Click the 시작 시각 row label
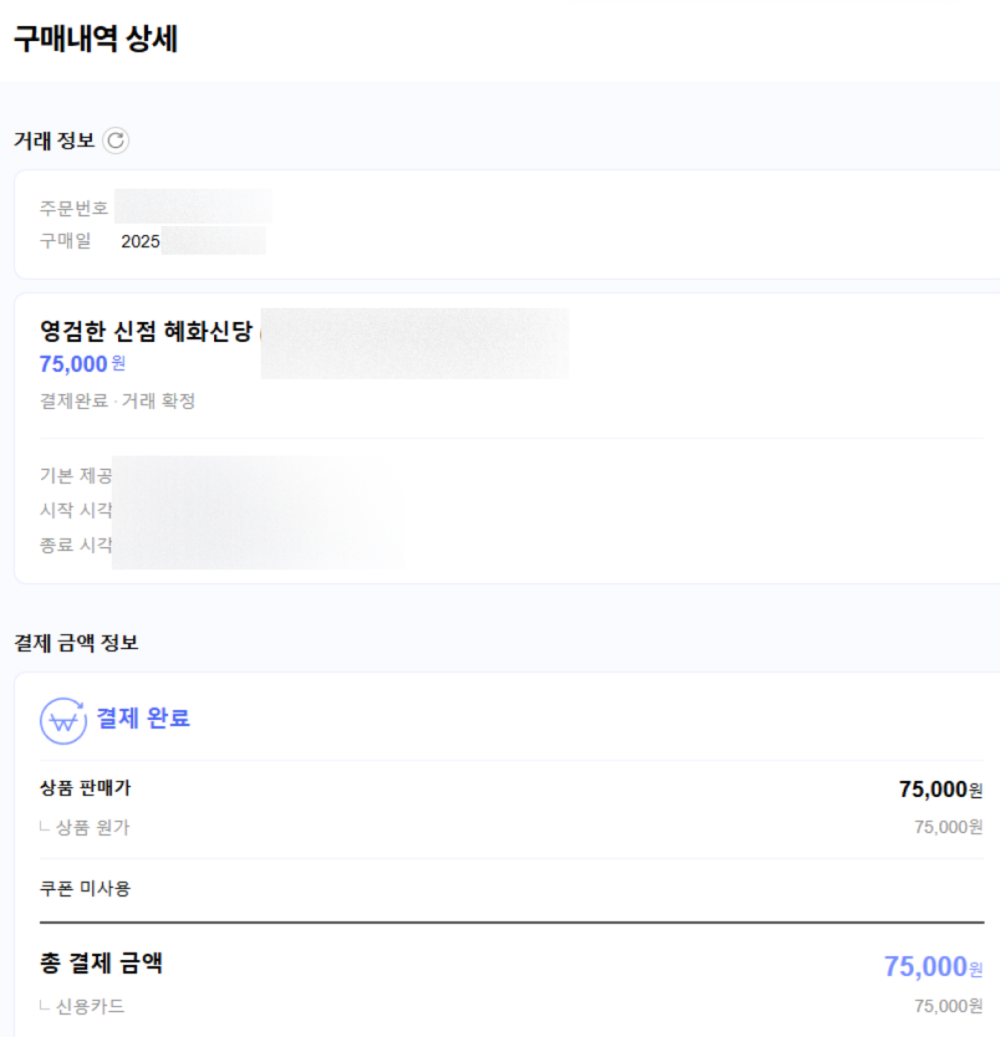Screen dimensions: 1000x1037 [76, 511]
